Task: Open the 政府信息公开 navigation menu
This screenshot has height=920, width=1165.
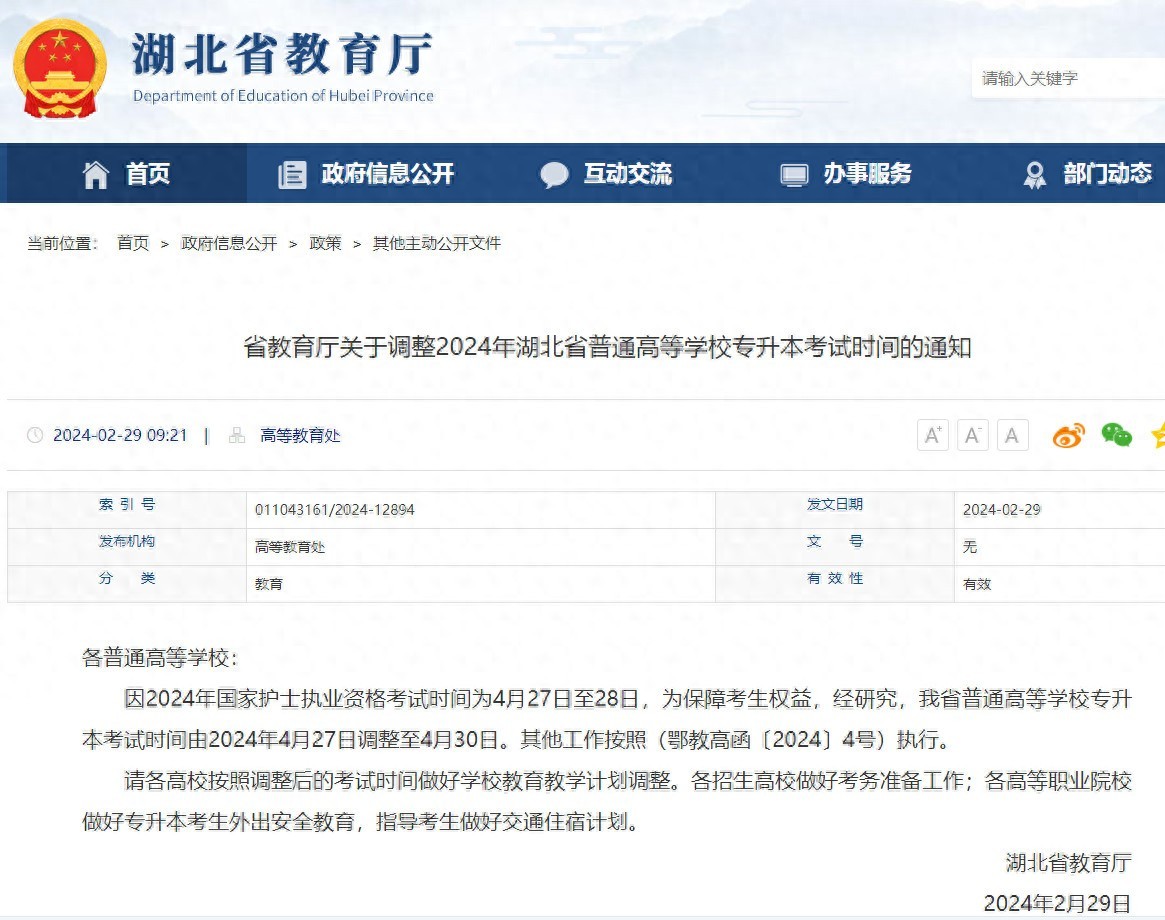Action: [x=388, y=174]
